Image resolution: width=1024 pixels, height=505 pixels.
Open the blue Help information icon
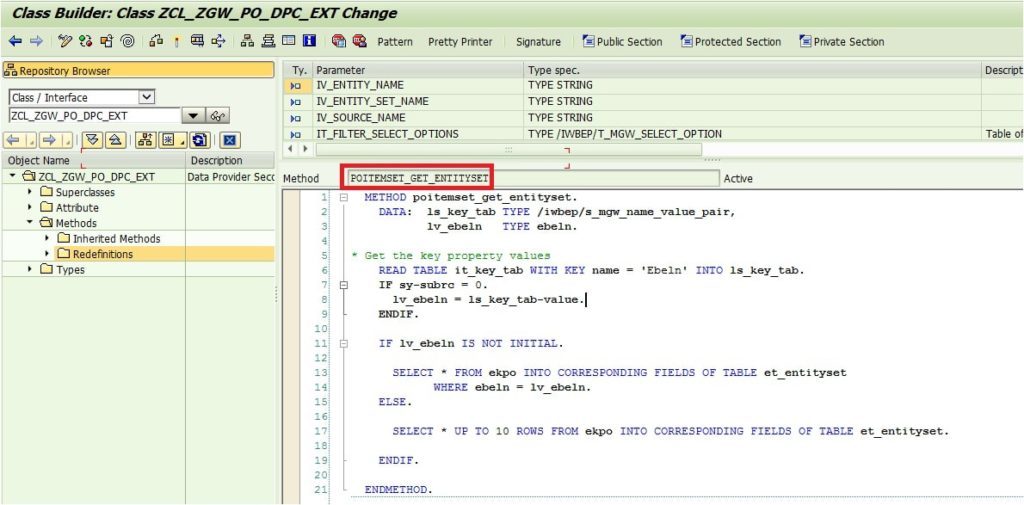click(310, 41)
